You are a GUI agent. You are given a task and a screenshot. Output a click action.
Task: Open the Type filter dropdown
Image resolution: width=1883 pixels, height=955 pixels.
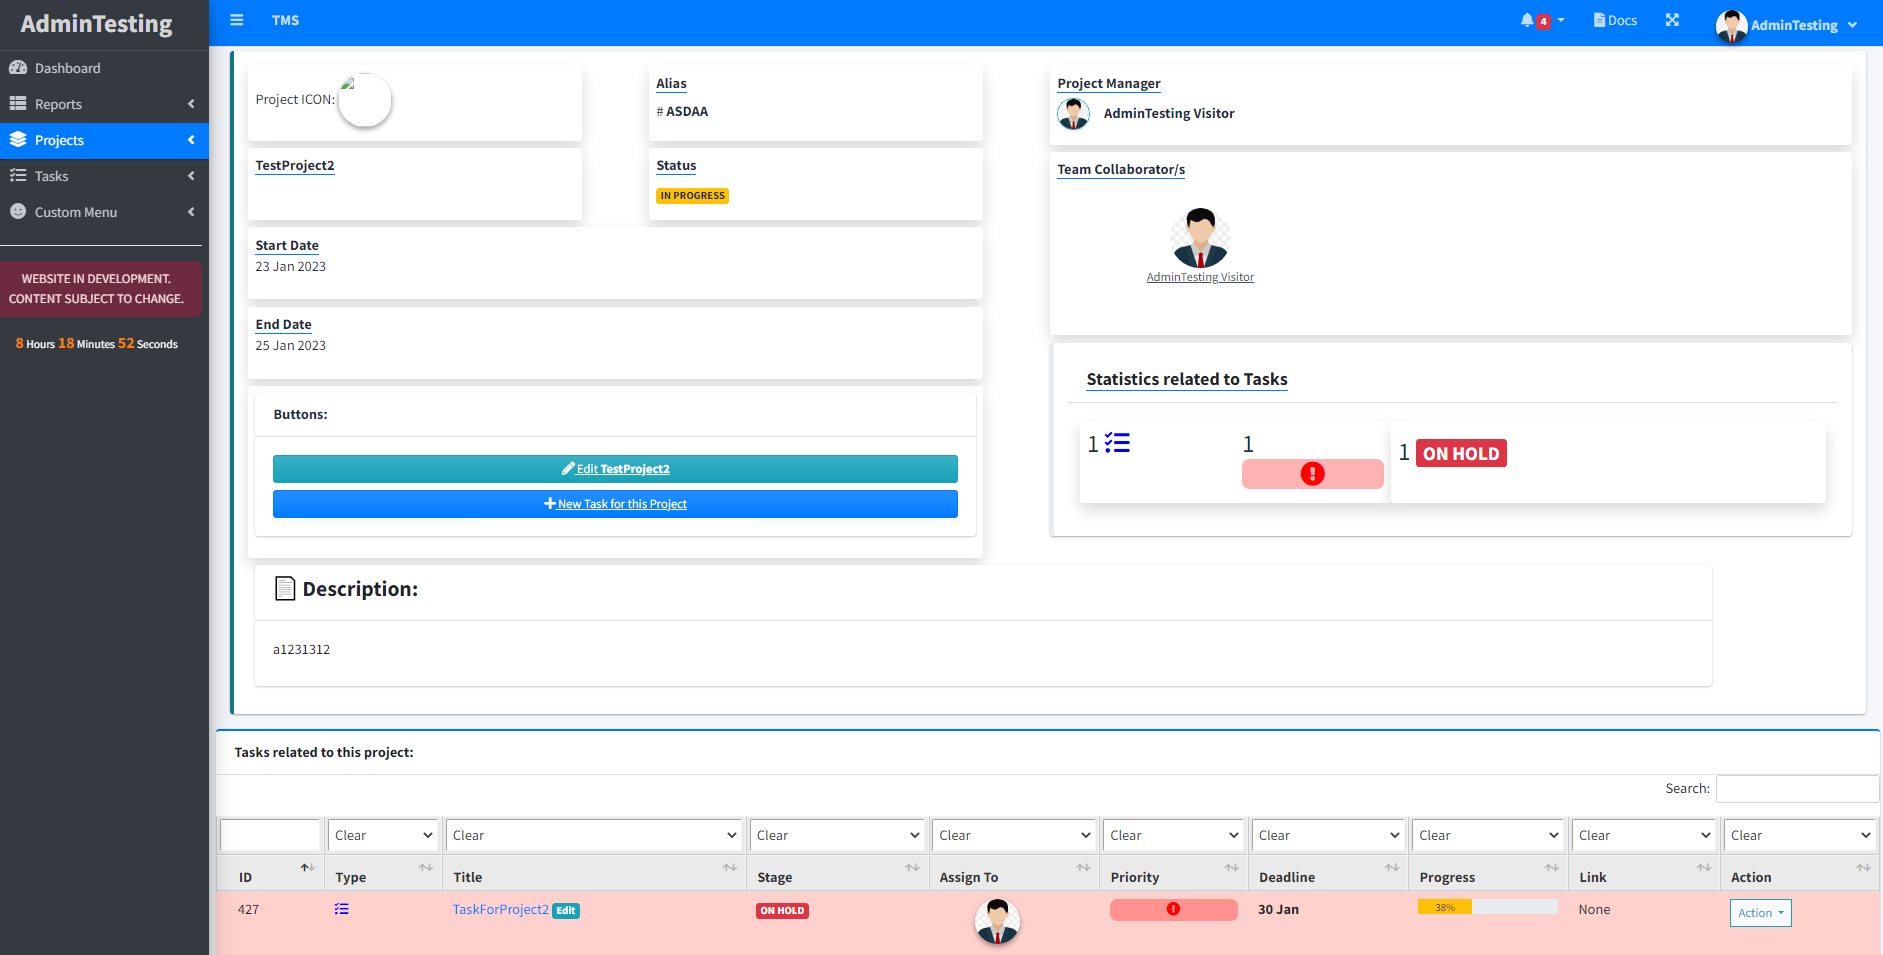click(x=383, y=835)
